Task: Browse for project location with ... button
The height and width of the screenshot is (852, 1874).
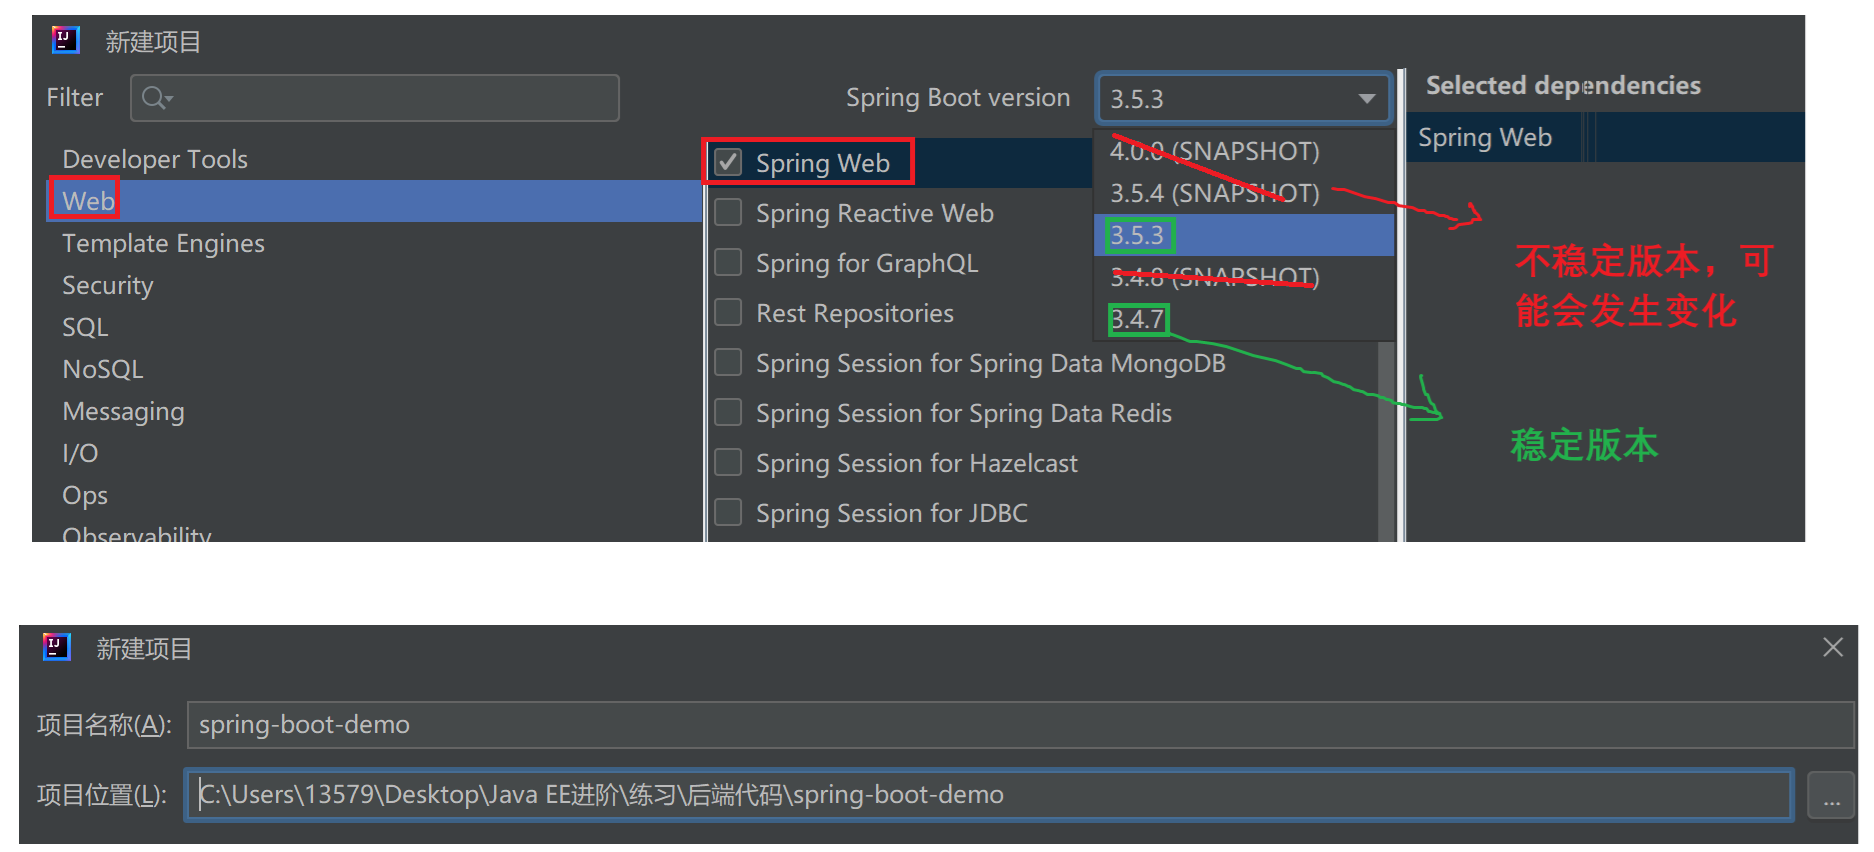Action: click(x=1831, y=796)
